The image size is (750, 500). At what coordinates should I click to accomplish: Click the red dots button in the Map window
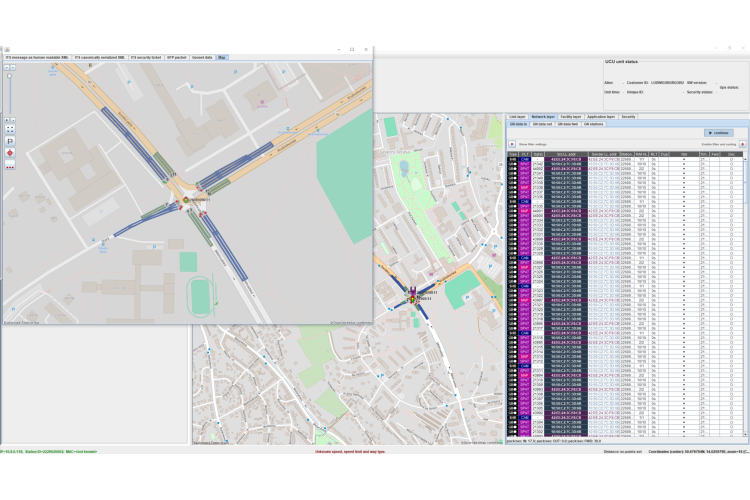point(10,165)
